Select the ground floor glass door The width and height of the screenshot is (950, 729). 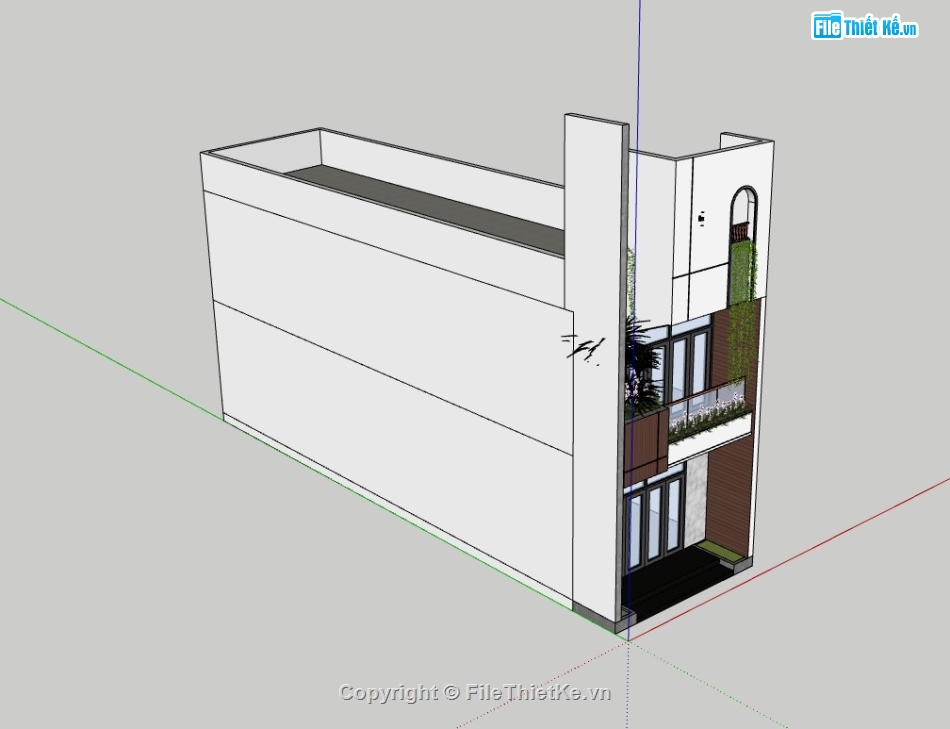pyautogui.click(x=653, y=525)
